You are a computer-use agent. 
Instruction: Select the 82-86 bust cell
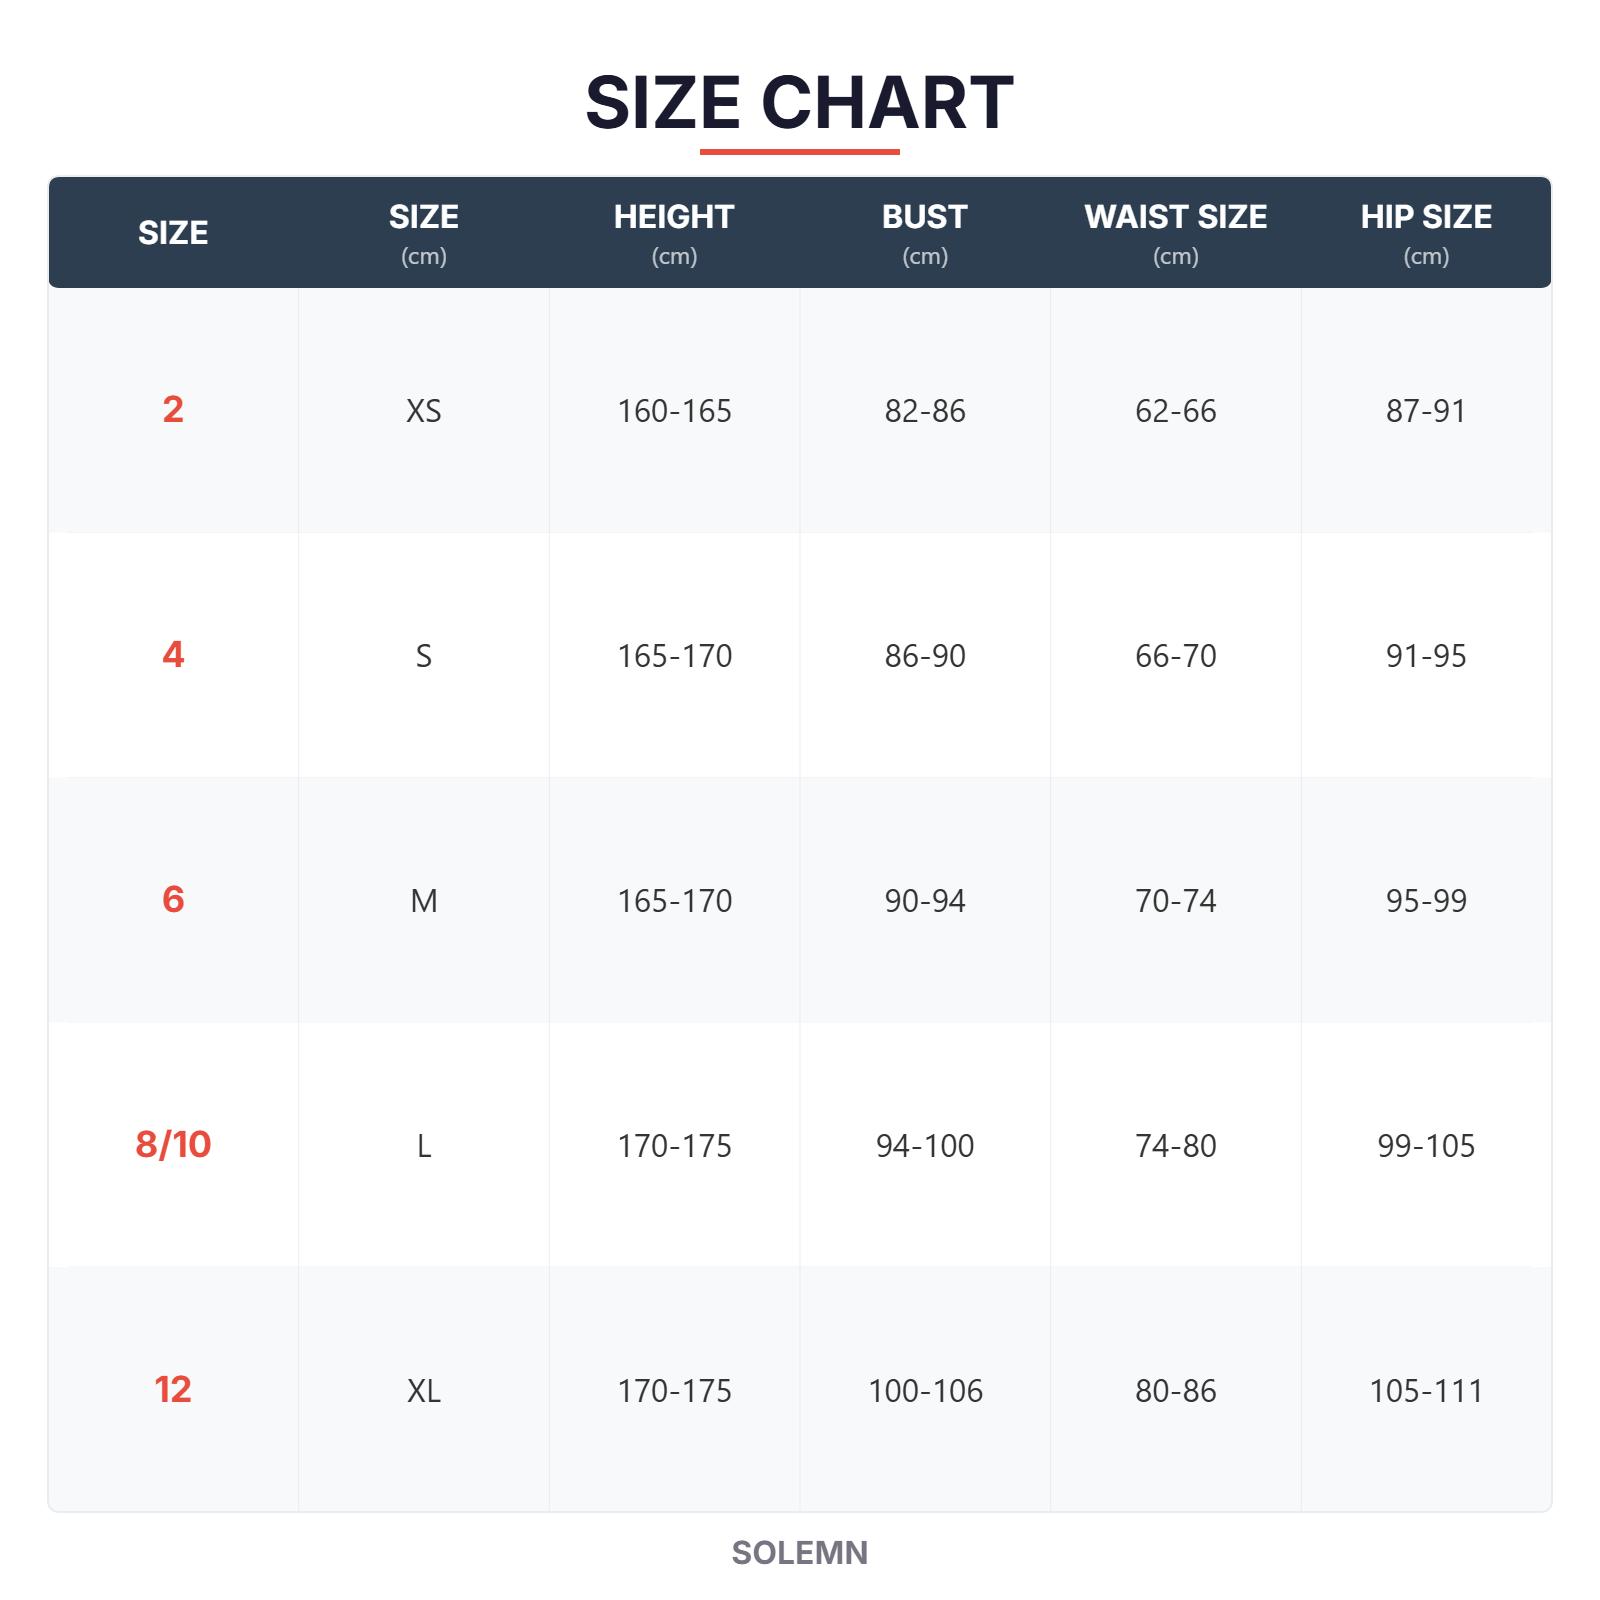925,411
